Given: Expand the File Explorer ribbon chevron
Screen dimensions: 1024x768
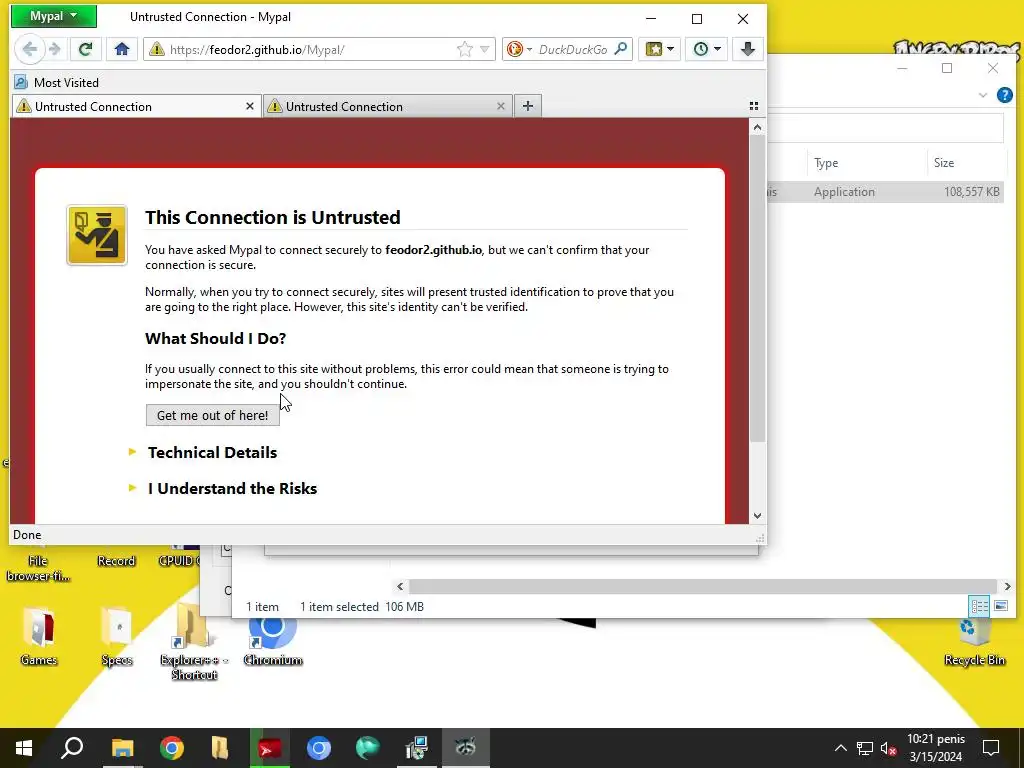Looking at the screenshot, I should click(x=982, y=95).
